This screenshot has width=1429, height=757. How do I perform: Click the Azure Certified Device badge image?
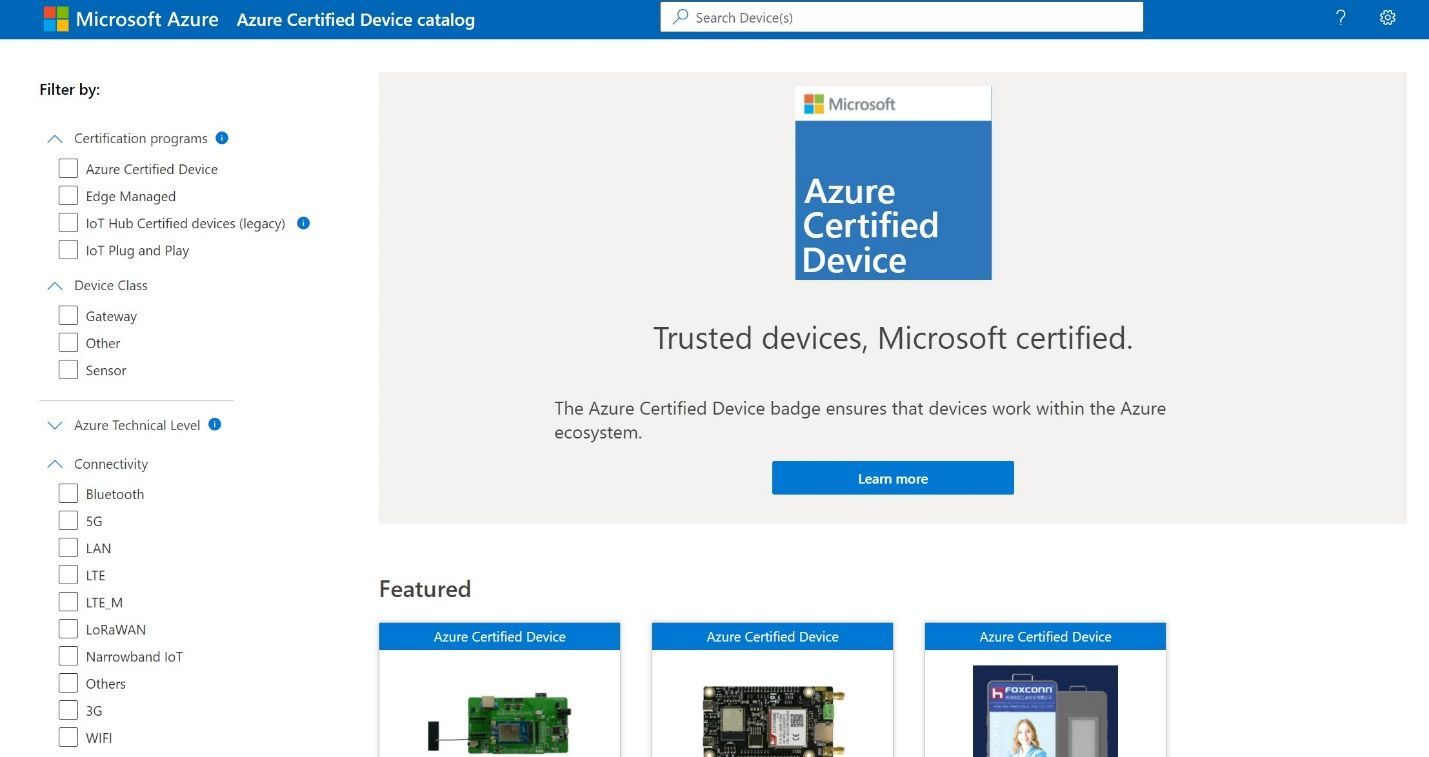pyautogui.click(x=893, y=183)
